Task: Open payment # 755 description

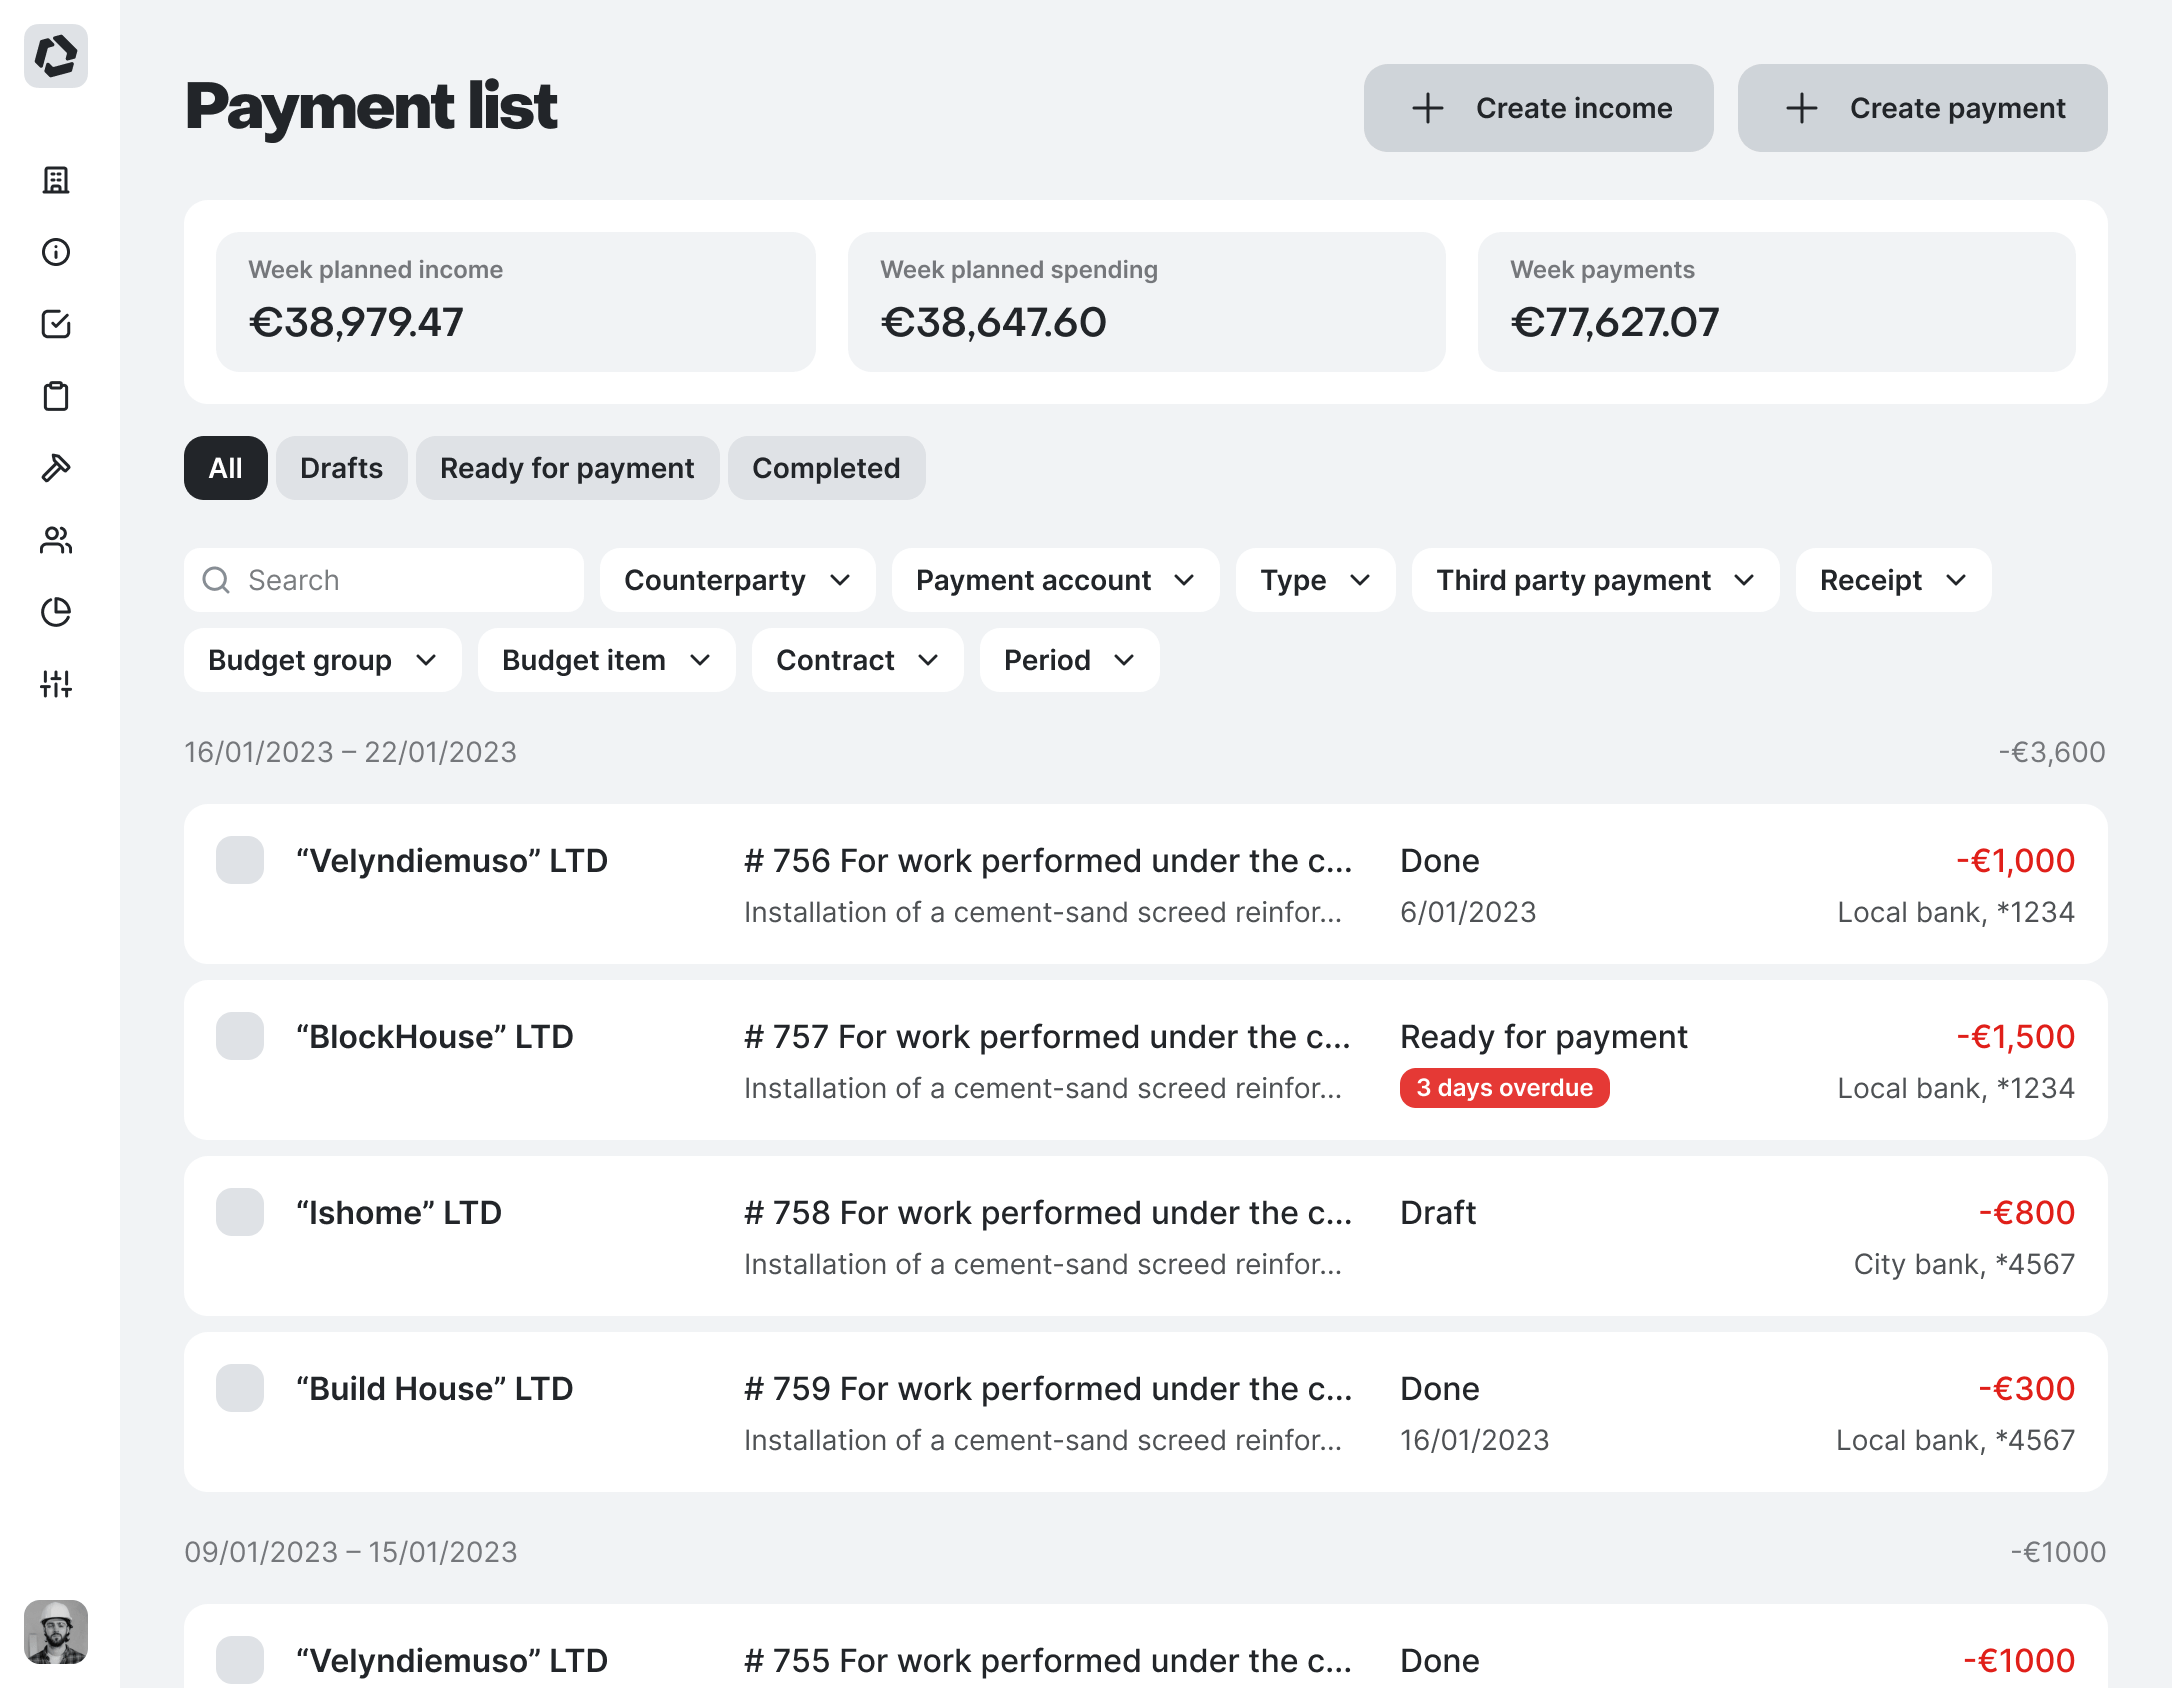Action: (1048, 1661)
